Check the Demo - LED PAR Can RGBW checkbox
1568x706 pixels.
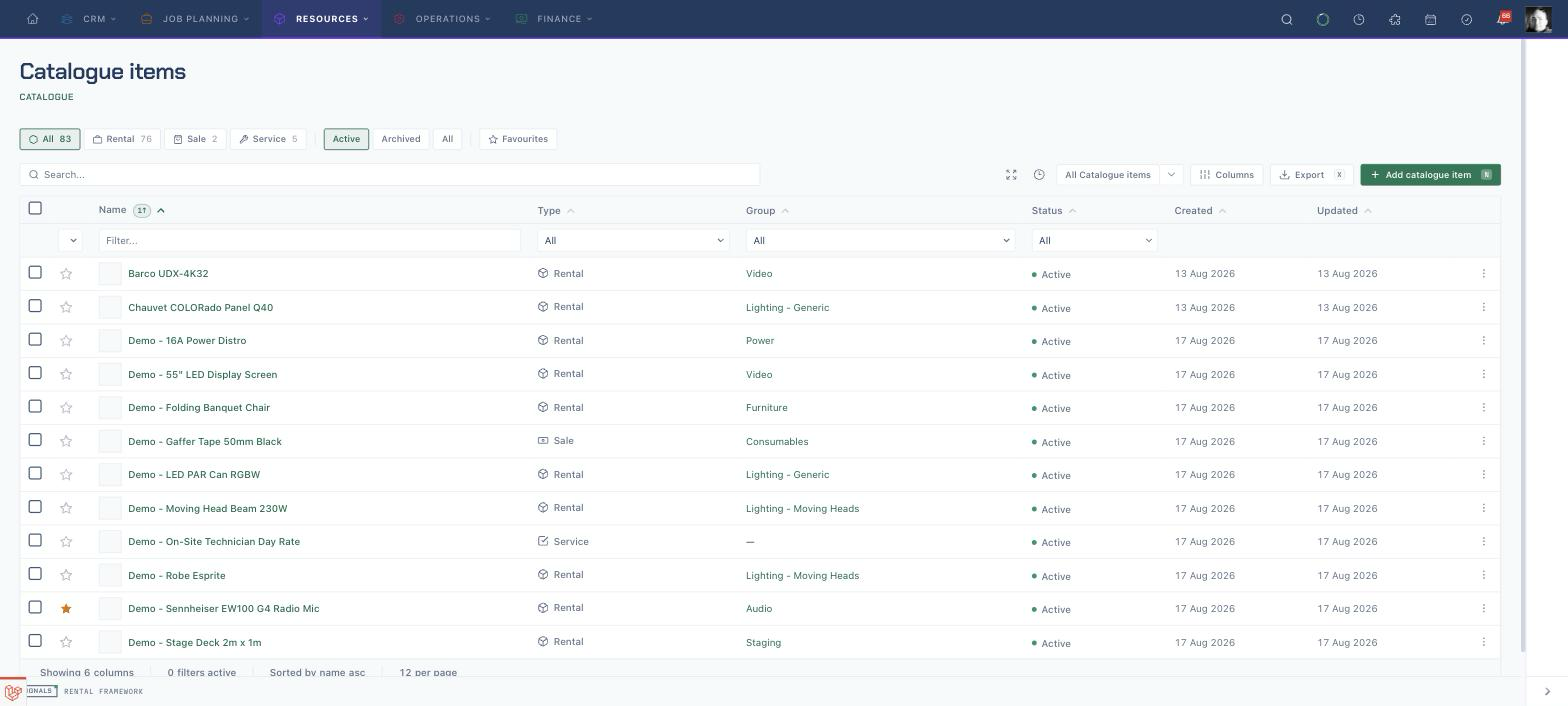point(35,473)
